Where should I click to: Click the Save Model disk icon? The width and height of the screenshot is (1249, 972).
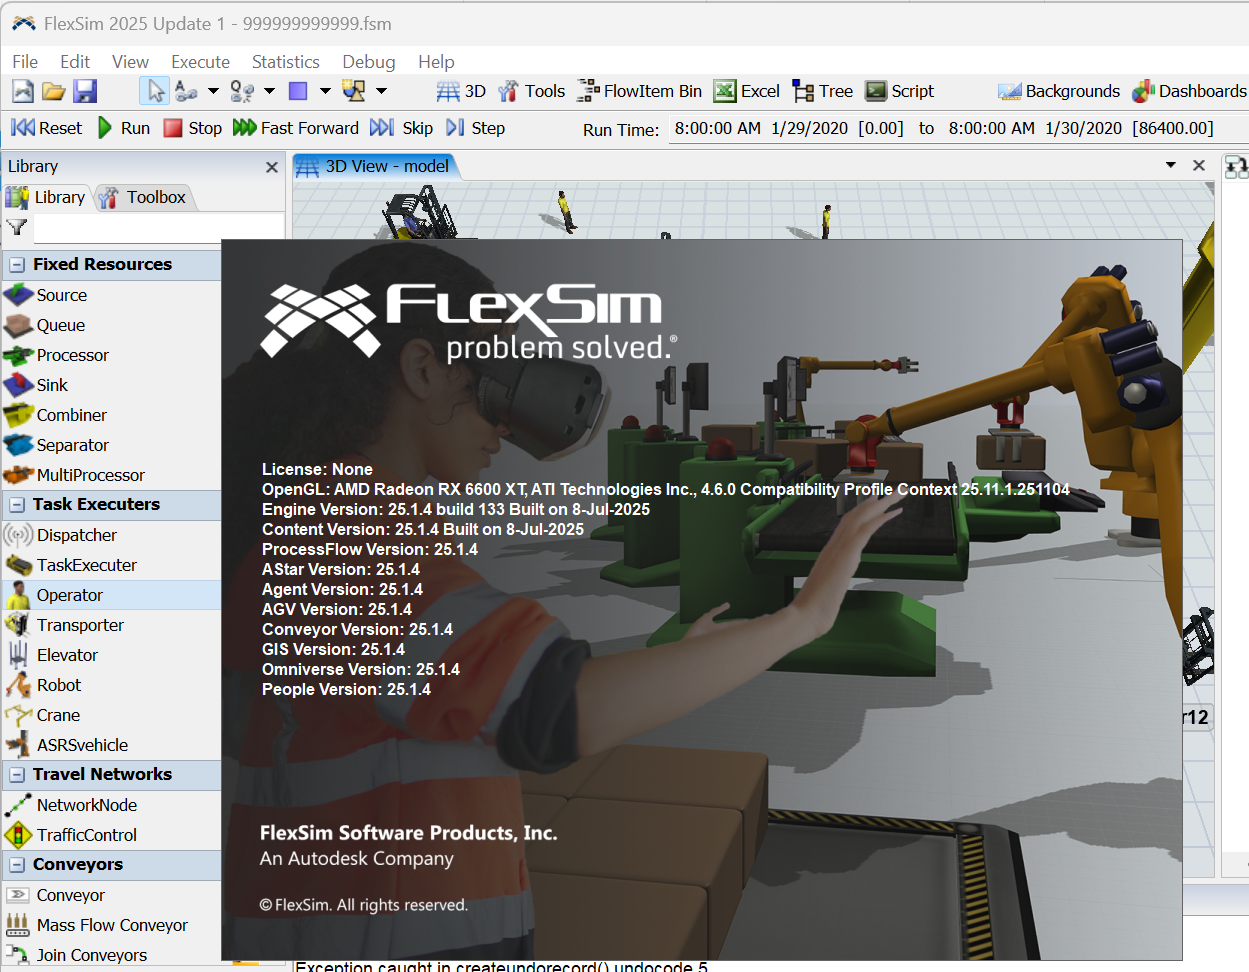coord(85,91)
